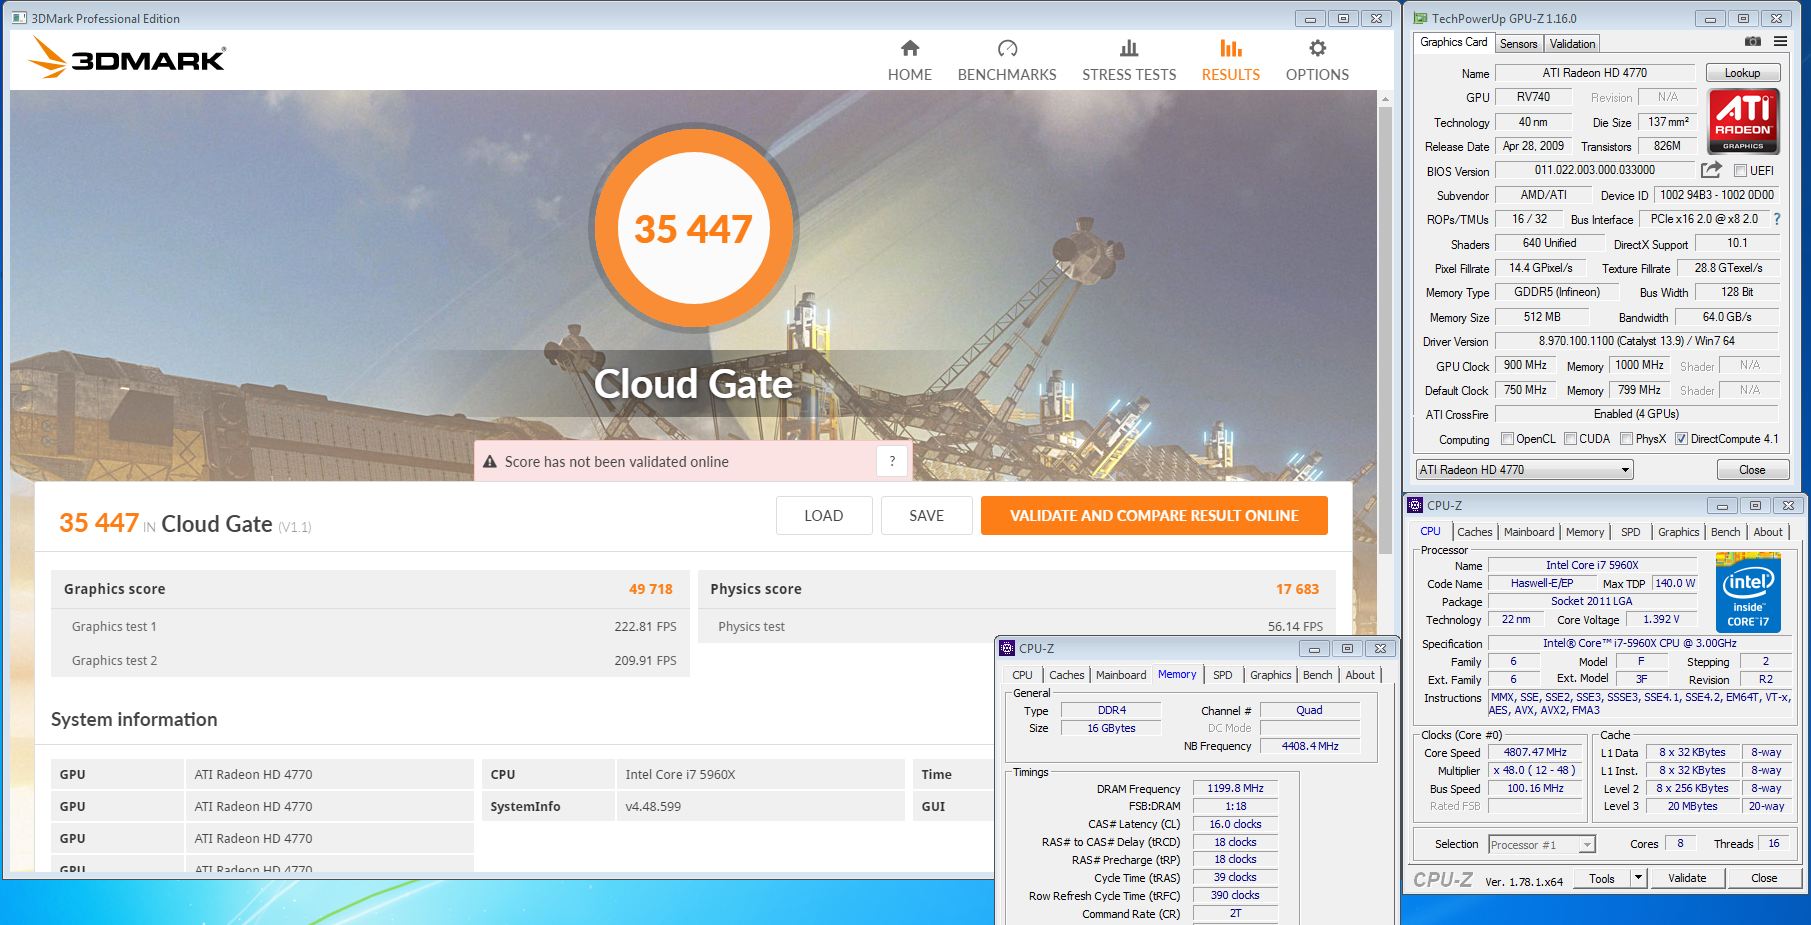
Task: Open the Results bars icon
Action: pyautogui.click(x=1231, y=48)
